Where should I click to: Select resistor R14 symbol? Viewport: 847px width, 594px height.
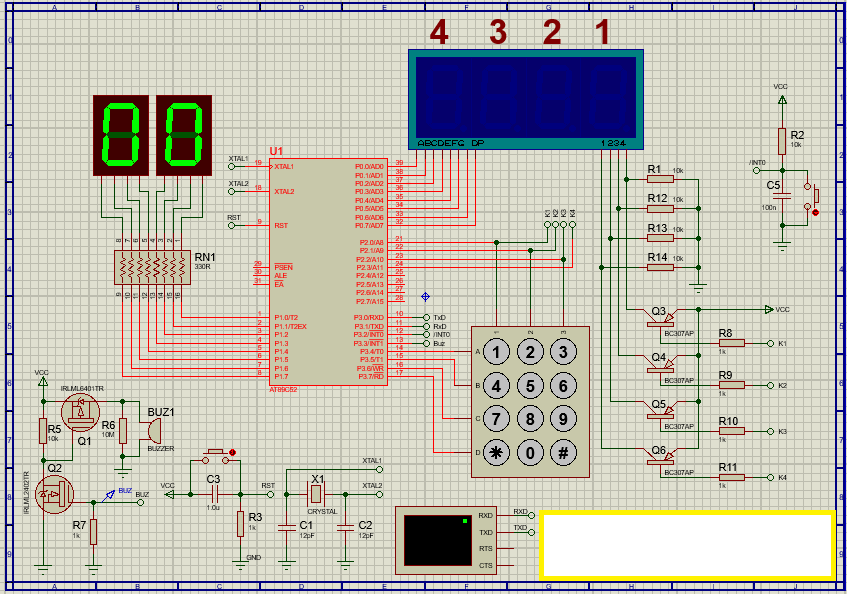tap(660, 267)
